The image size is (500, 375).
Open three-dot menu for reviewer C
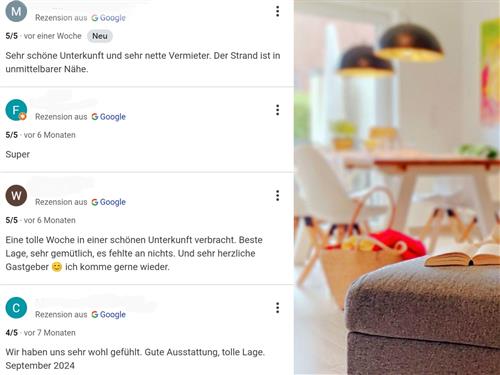277,308
